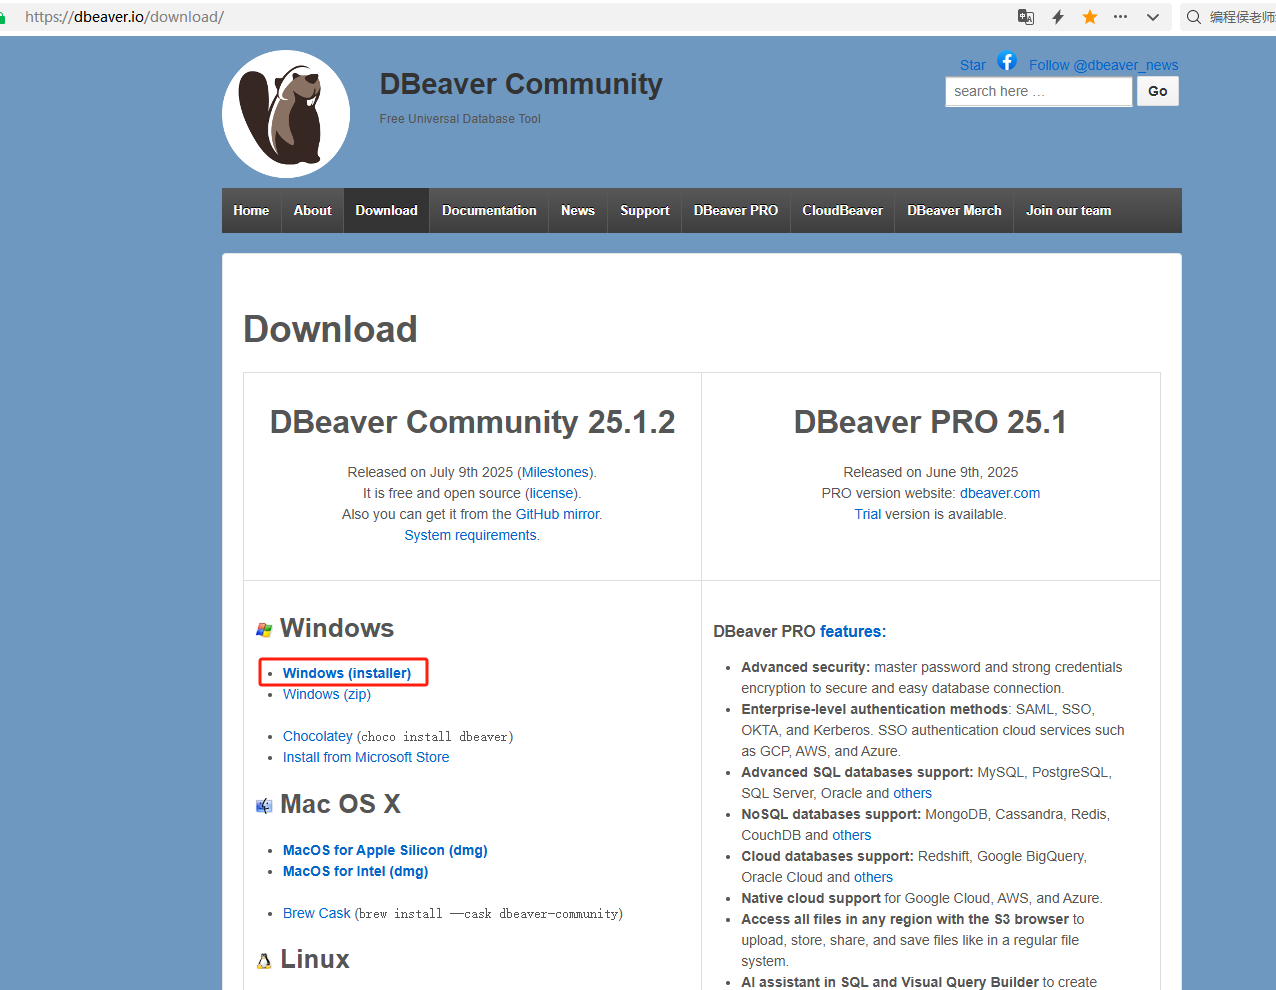The image size is (1276, 990).
Task: Open the Milestones link
Action: (x=555, y=472)
